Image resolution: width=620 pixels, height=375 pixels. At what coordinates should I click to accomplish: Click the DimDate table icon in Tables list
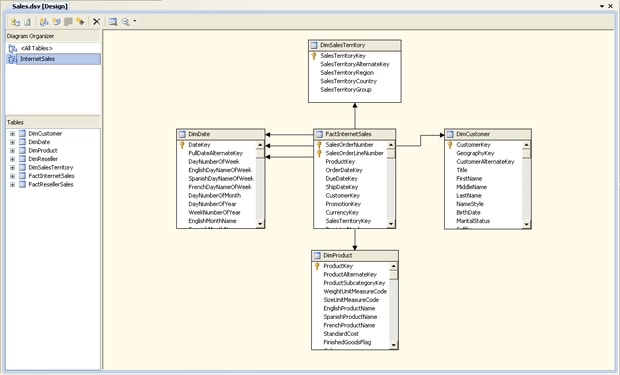click(x=23, y=142)
